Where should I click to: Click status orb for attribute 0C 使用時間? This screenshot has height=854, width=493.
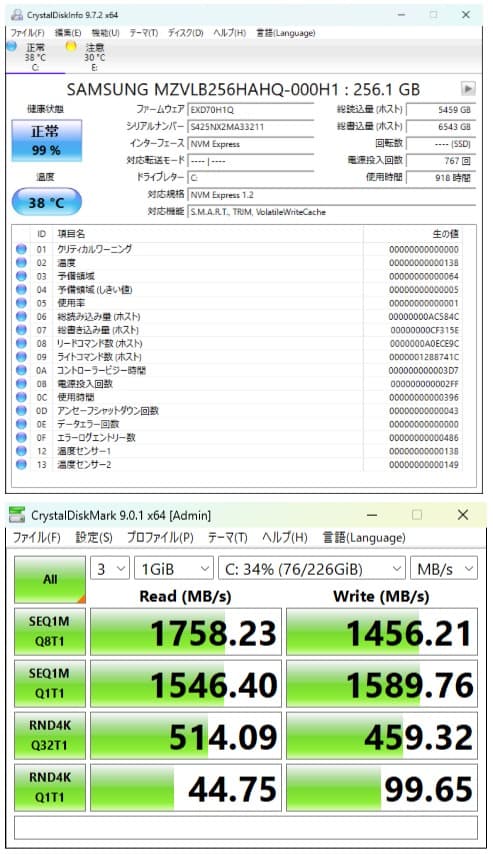click(x=21, y=397)
